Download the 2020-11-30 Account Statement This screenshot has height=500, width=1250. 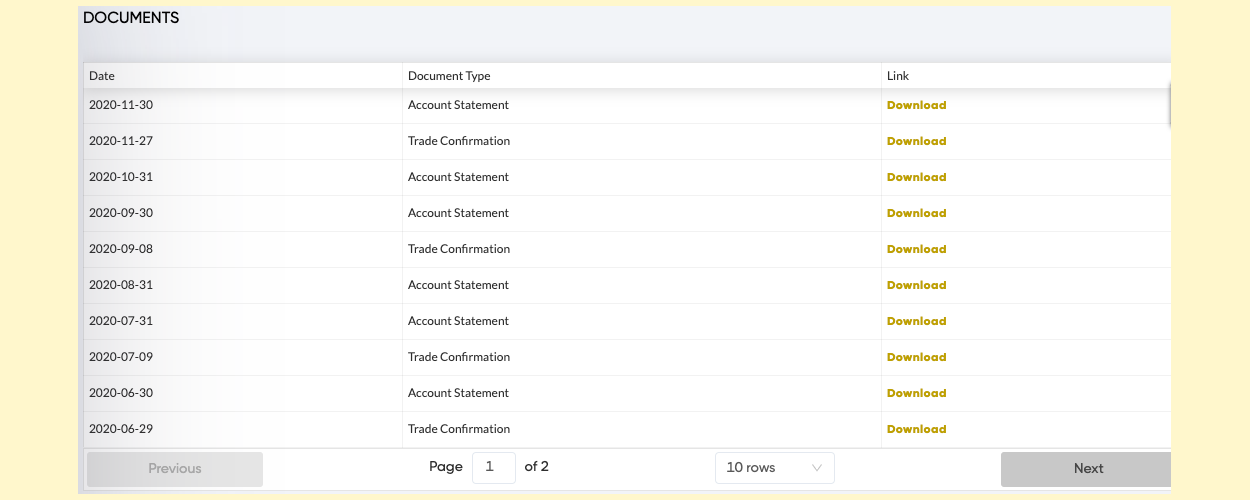pyautogui.click(x=916, y=105)
